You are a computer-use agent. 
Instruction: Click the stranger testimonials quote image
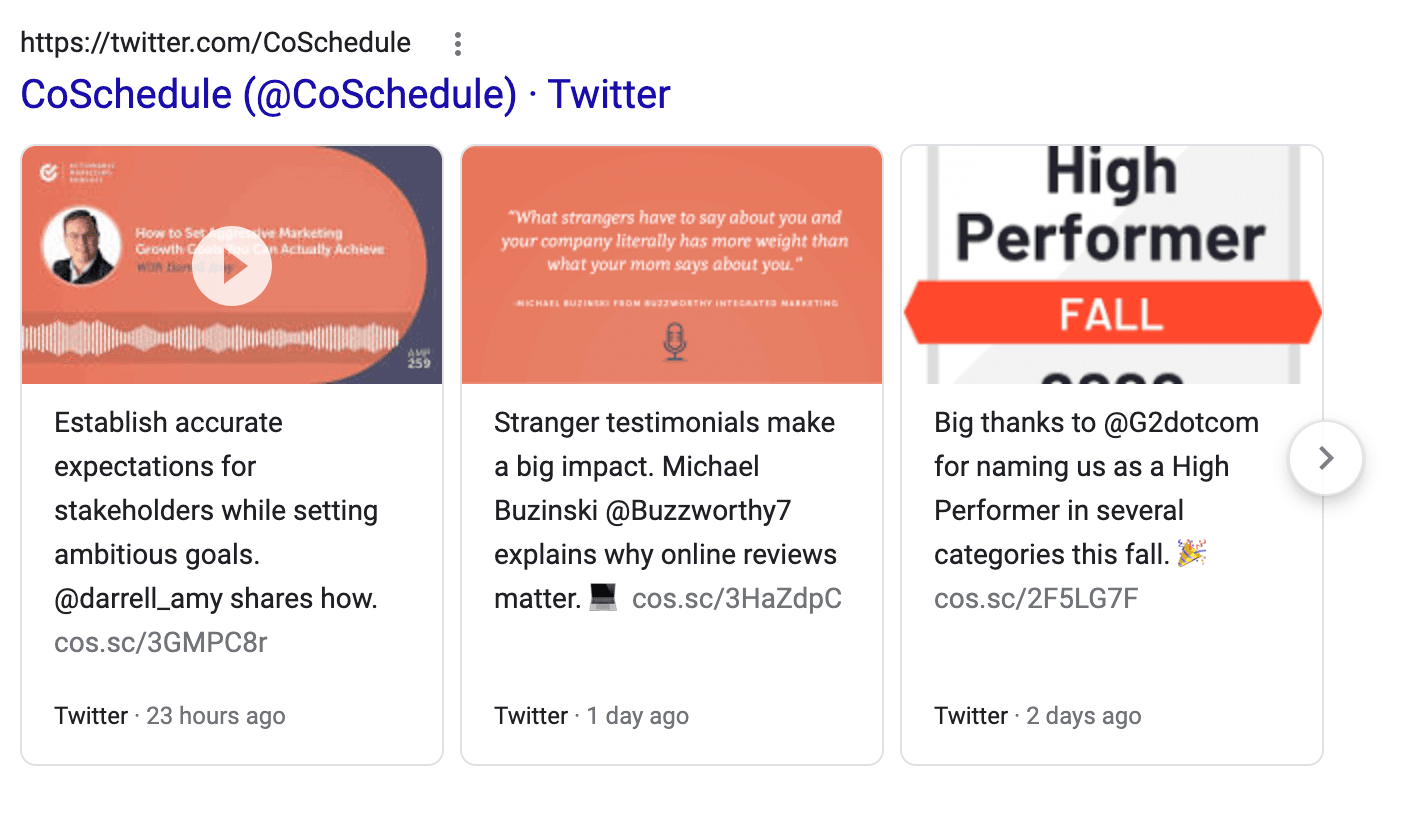671,265
